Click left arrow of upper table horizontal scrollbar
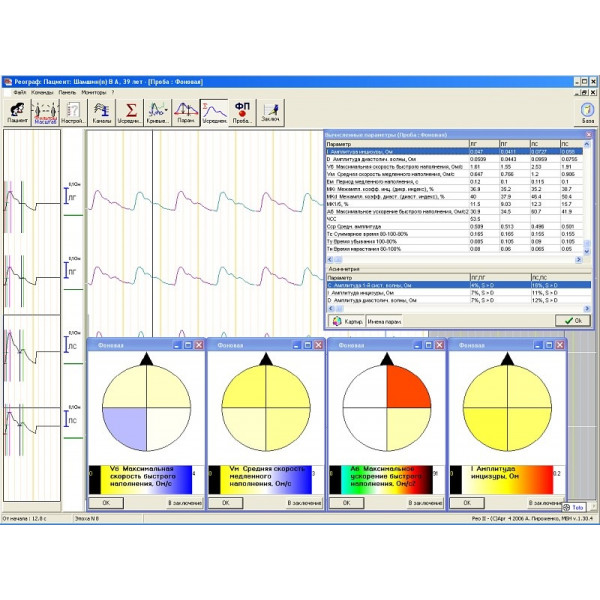The image size is (600, 600). click(x=330, y=259)
